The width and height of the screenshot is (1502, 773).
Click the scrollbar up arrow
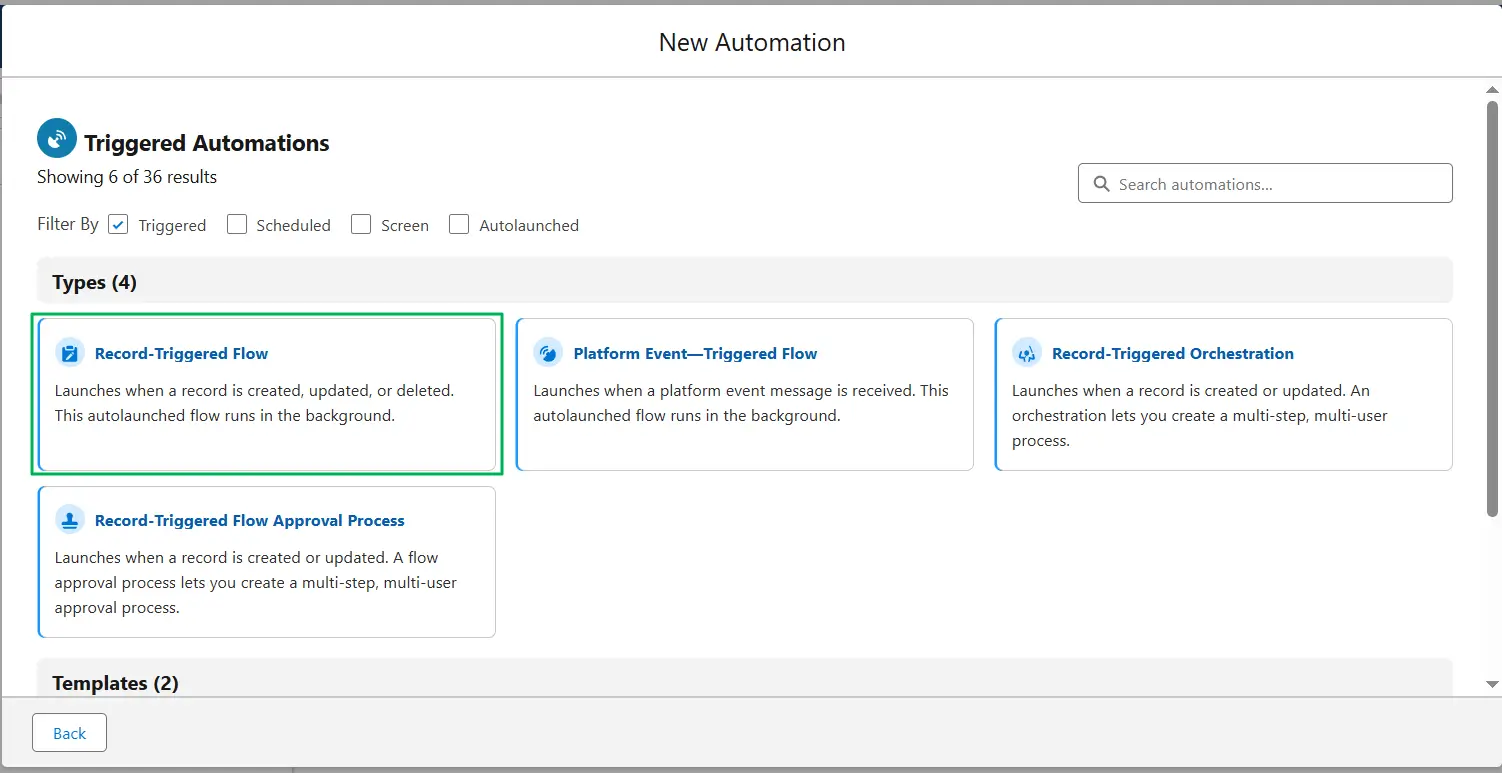tap(1491, 89)
